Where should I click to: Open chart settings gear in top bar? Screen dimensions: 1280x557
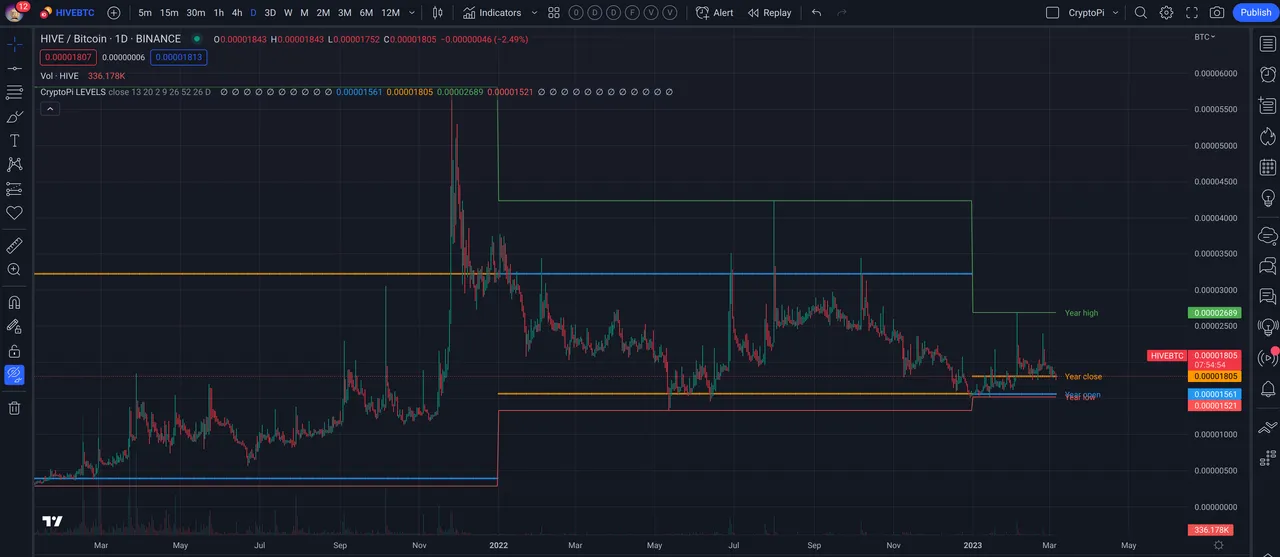pyautogui.click(x=1166, y=13)
